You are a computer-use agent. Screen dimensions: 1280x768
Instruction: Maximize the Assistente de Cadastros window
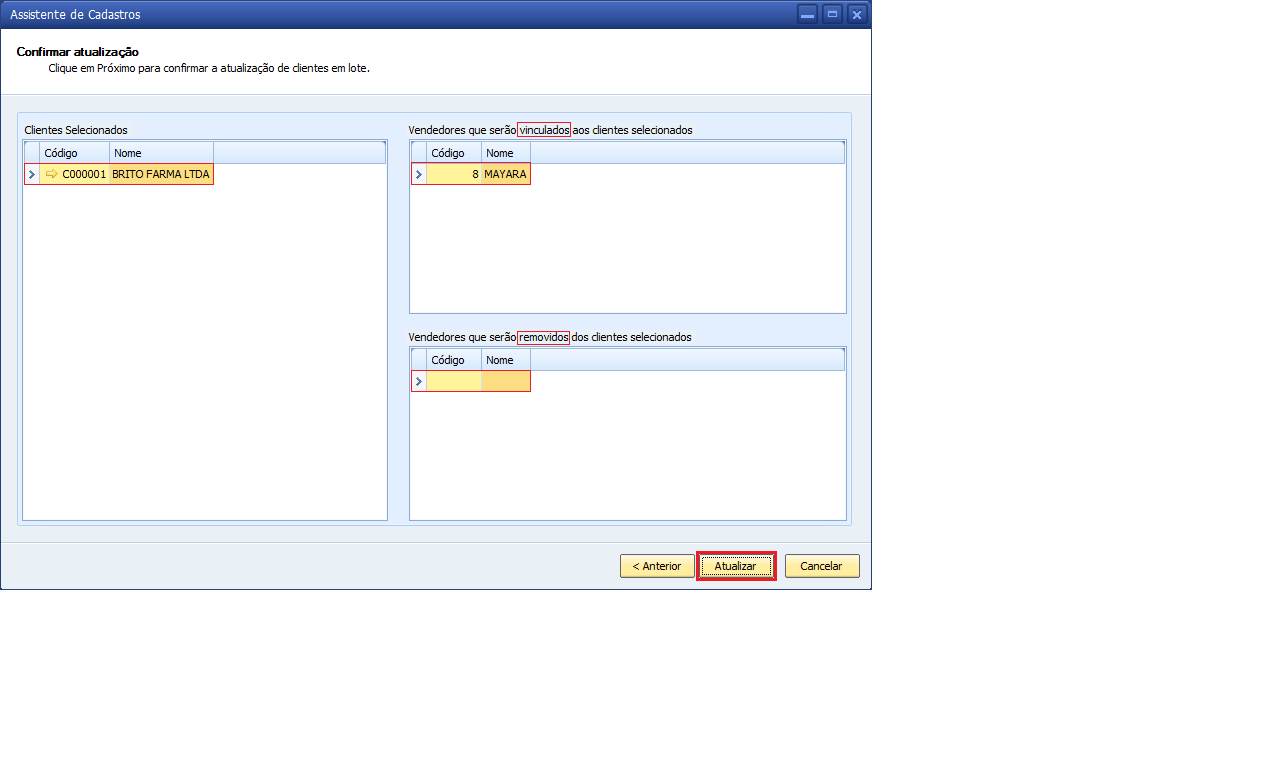(832, 14)
